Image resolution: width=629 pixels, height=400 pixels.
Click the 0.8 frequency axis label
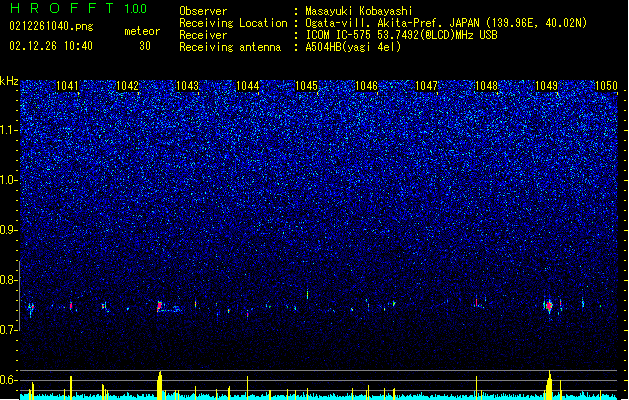click(x=8, y=280)
